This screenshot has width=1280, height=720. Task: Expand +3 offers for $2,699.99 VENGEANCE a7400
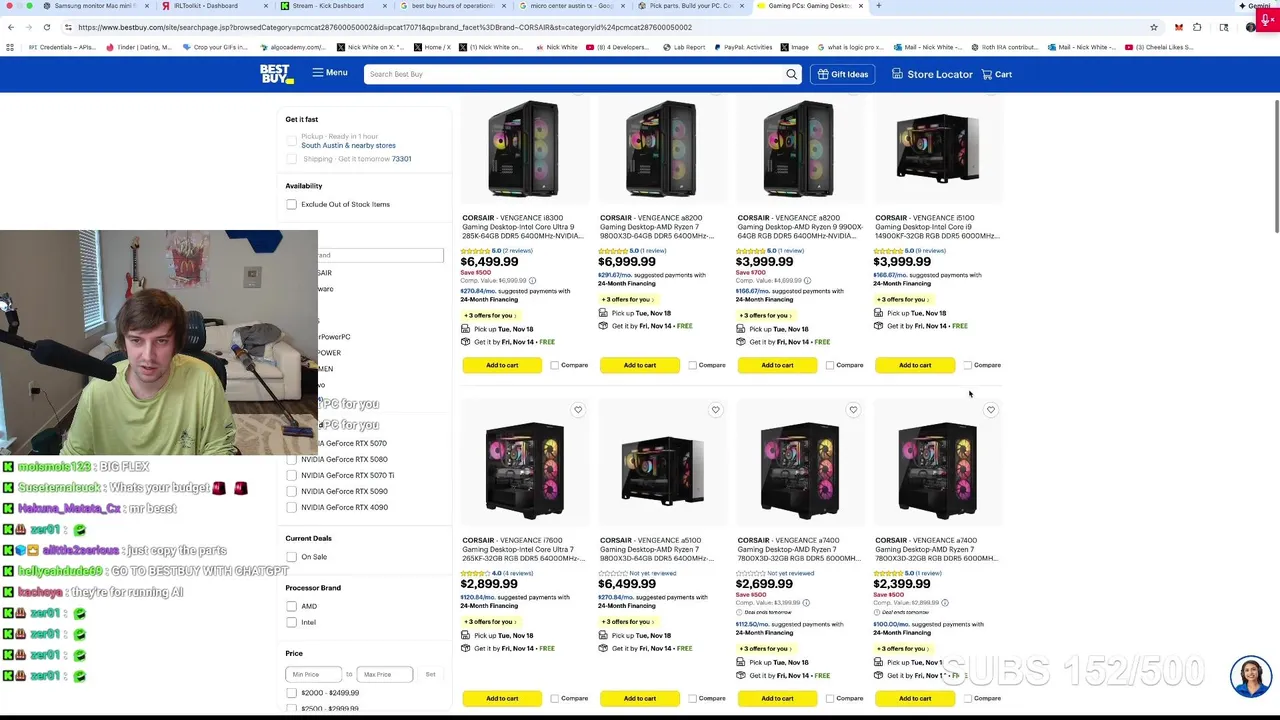(765, 648)
